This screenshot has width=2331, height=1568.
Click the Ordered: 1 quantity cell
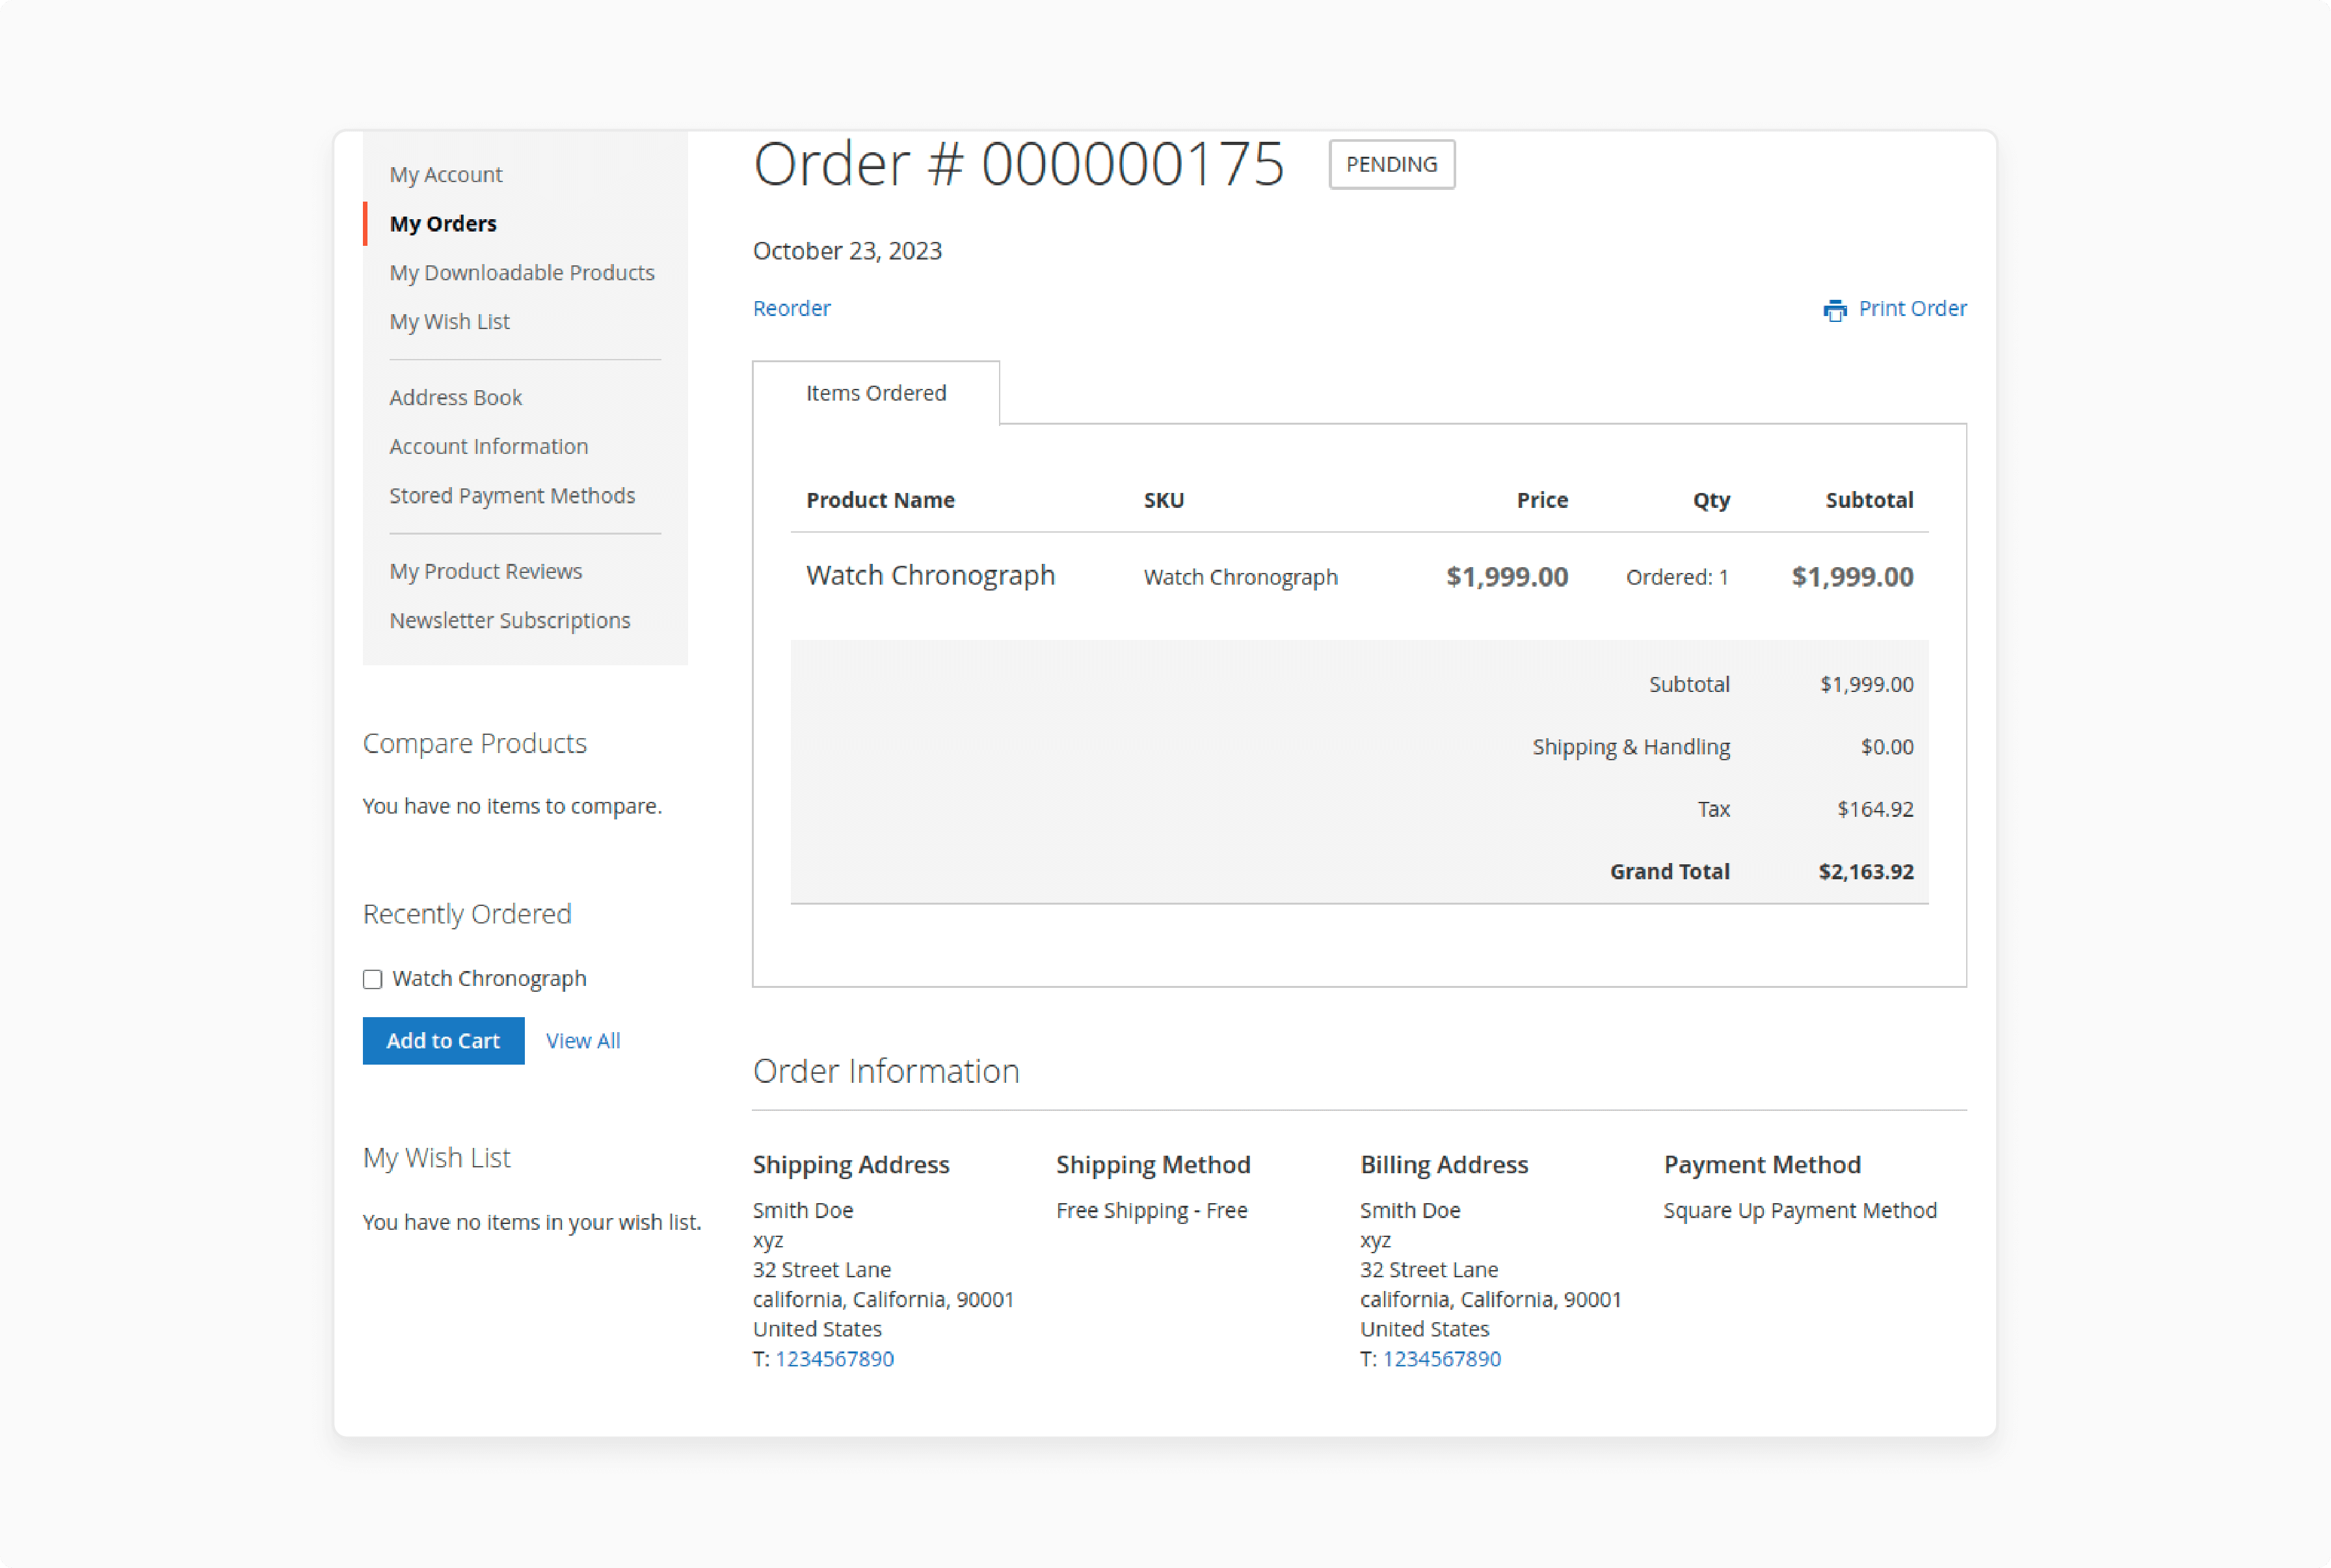(1677, 577)
